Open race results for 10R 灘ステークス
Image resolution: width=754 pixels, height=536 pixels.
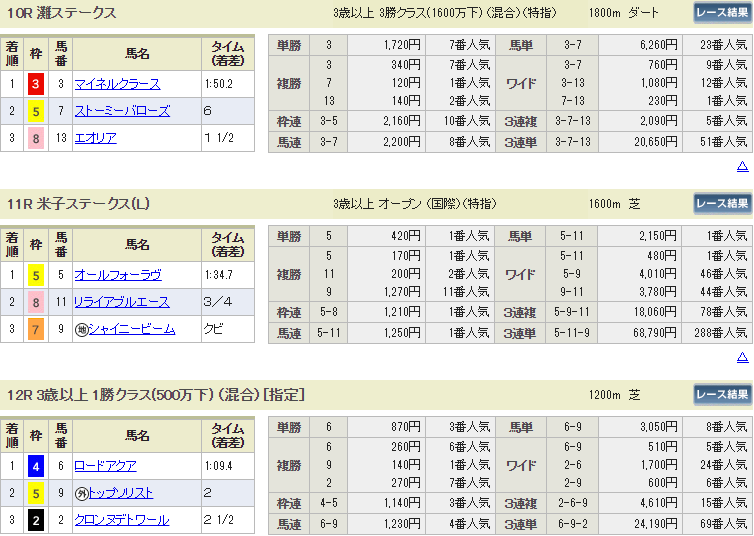[x=722, y=13]
